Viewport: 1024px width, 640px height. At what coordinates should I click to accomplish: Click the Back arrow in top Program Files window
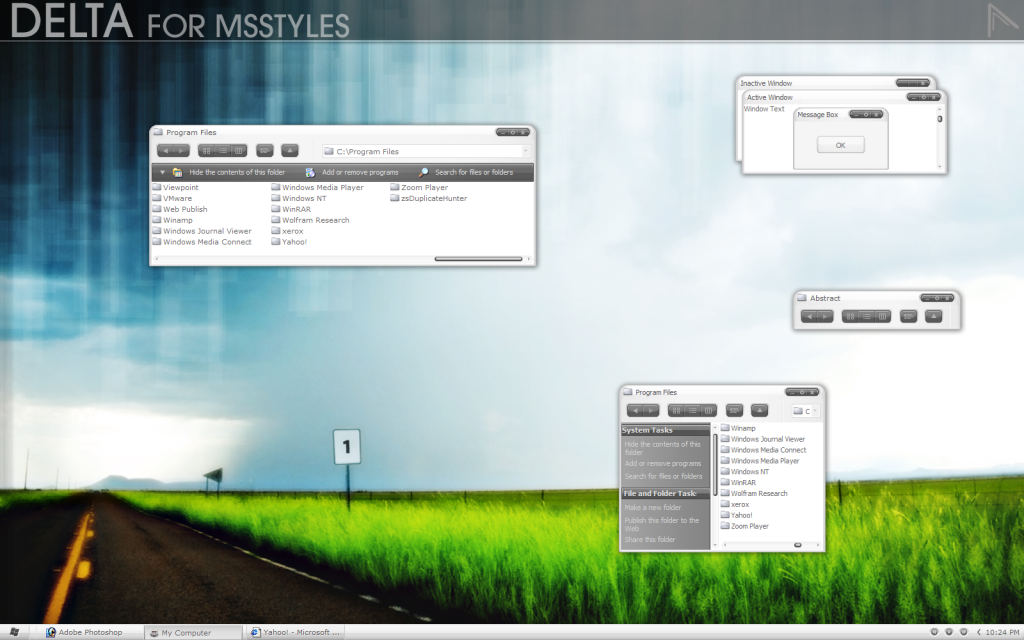166,151
